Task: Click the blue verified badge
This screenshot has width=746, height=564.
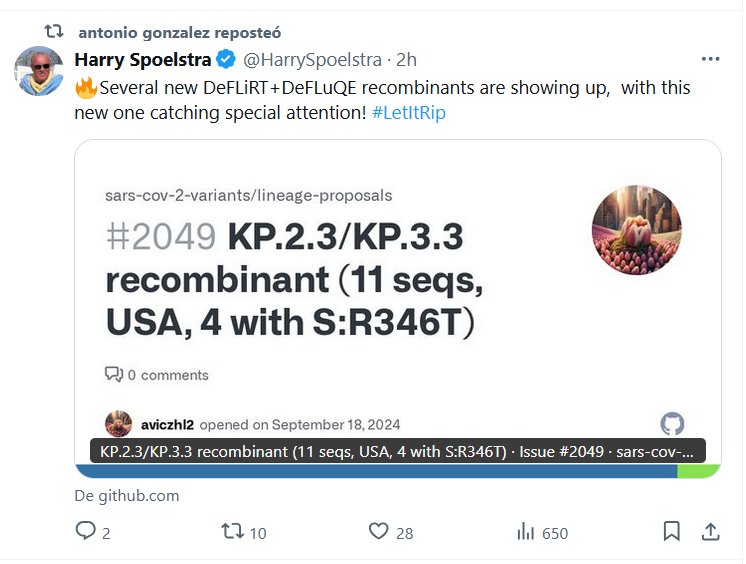Action: 228,59
